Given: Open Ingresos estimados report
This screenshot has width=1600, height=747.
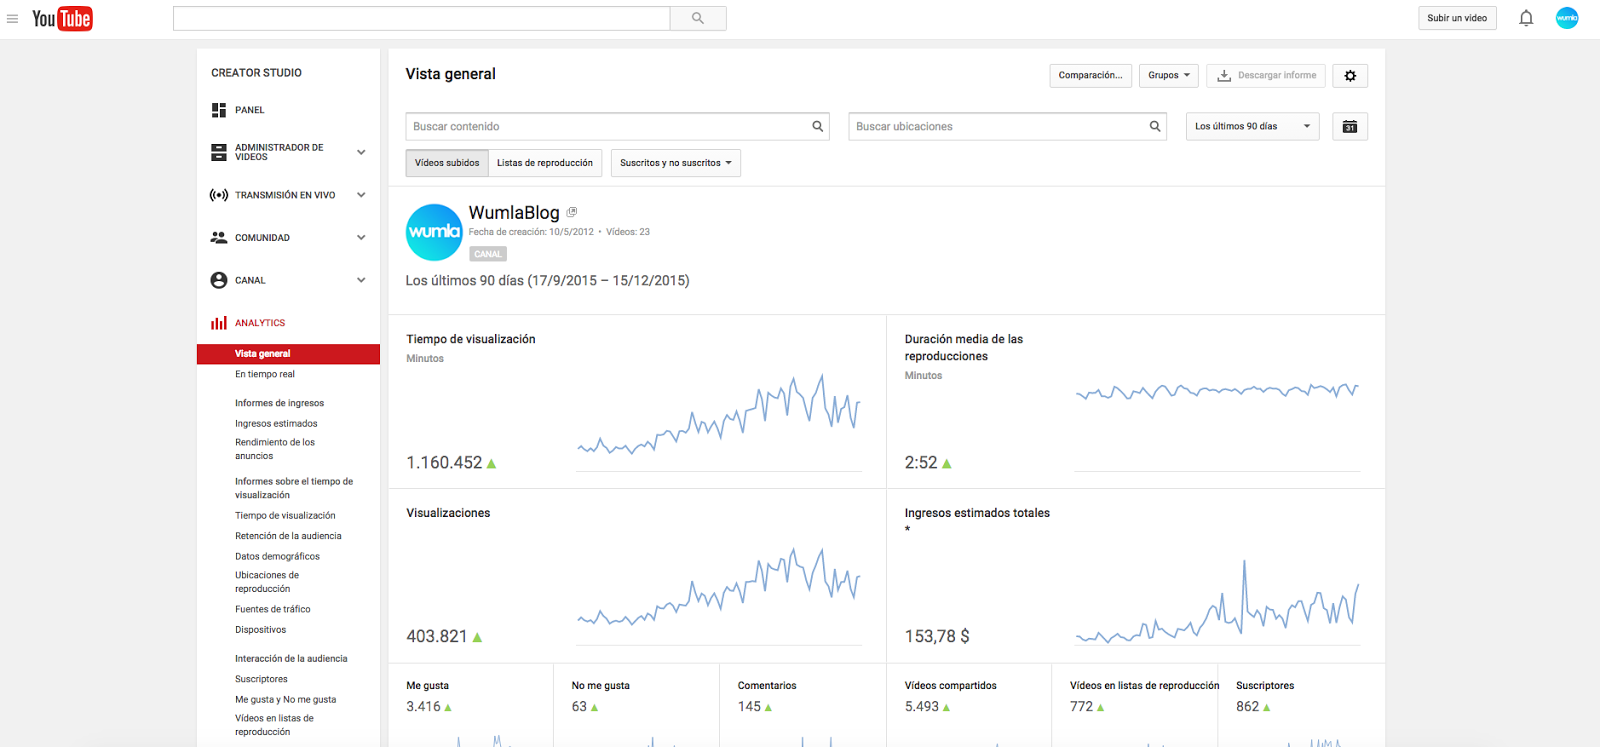Looking at the screenshot, I should pyautogui.click(x=276, y=424).
